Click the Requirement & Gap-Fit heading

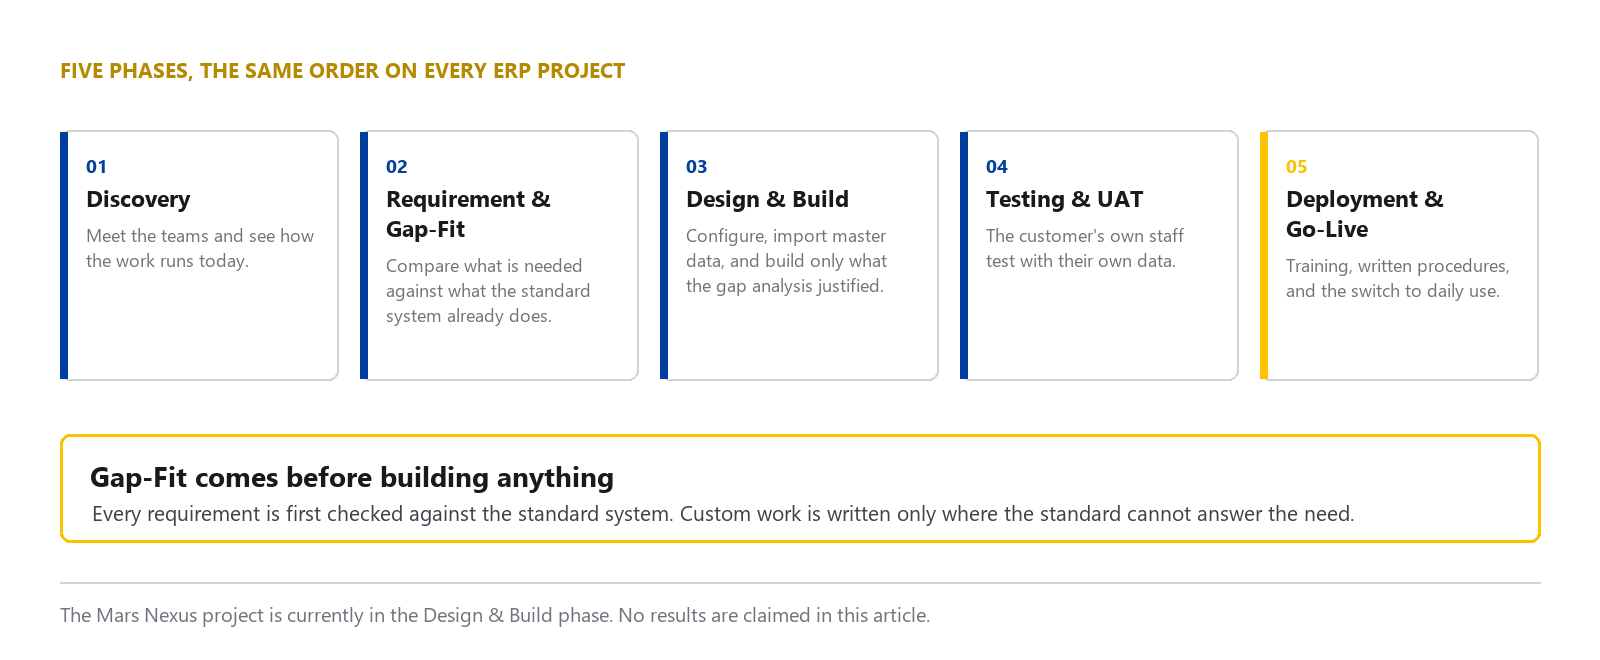[x=468, y=214]
